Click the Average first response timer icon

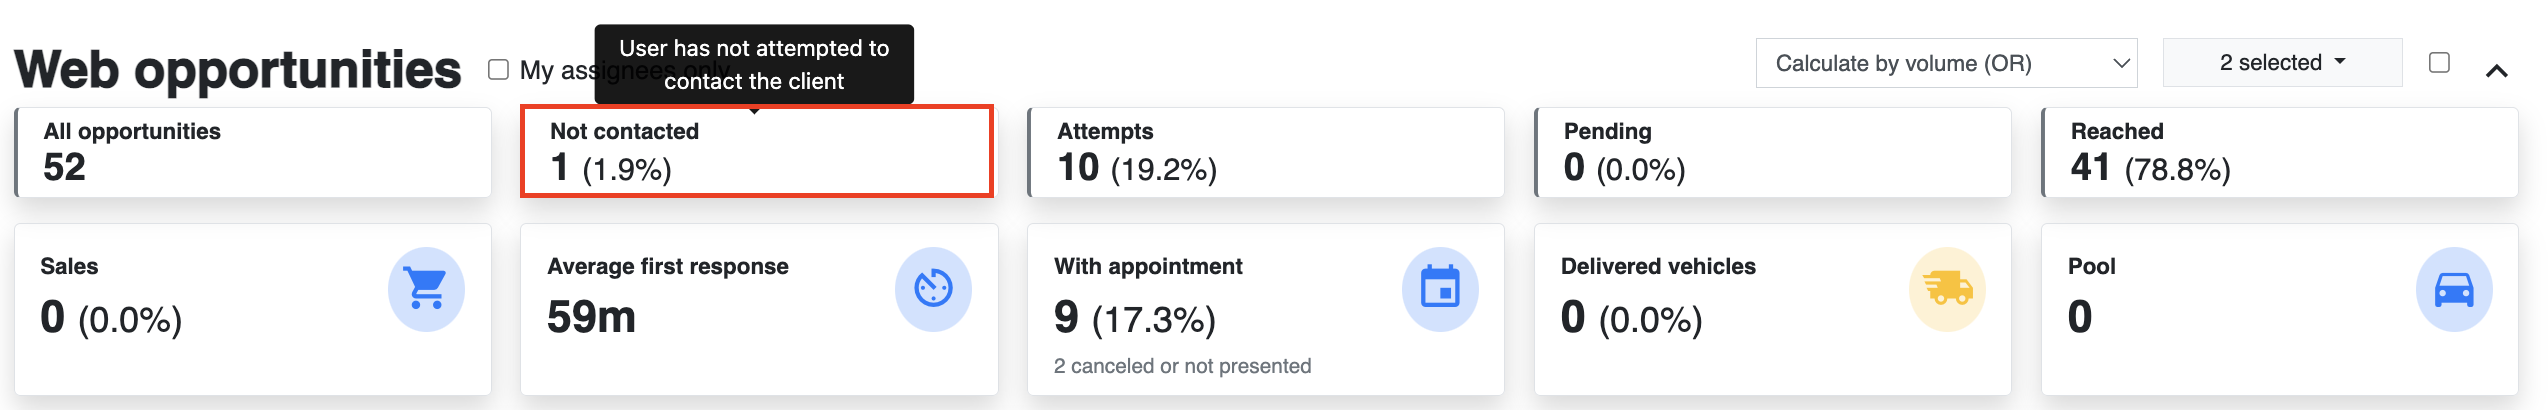click(x=933, y=289)
